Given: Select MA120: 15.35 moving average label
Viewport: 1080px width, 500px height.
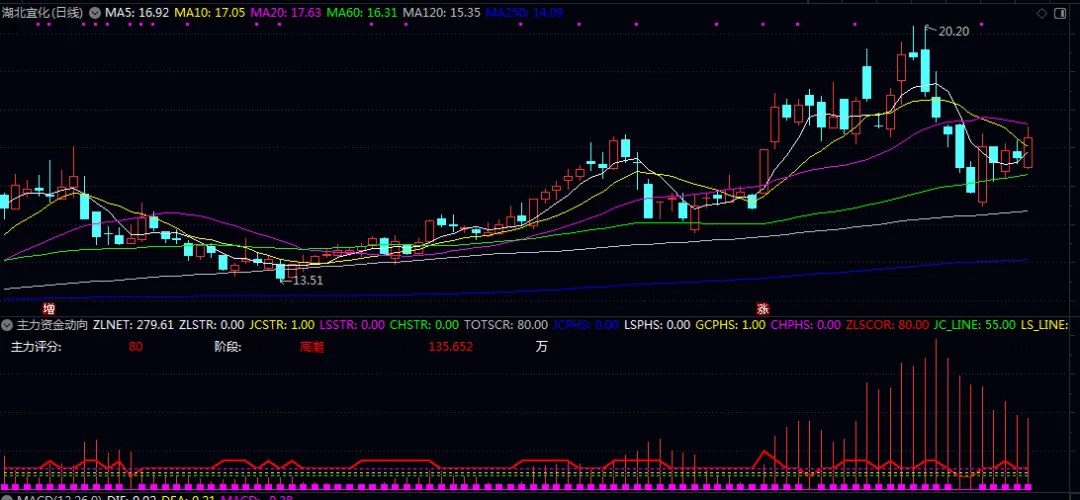Looking at the screenshot, I should [442, 12].
